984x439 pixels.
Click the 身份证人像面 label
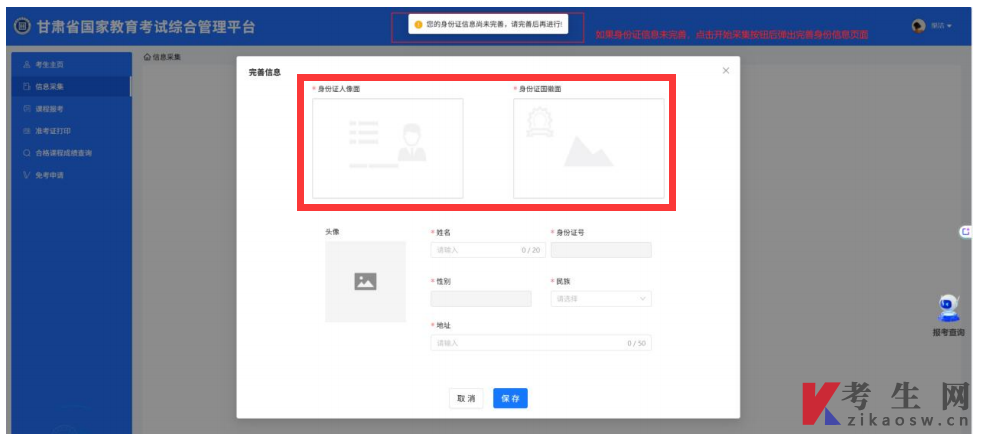pos(339,89)
